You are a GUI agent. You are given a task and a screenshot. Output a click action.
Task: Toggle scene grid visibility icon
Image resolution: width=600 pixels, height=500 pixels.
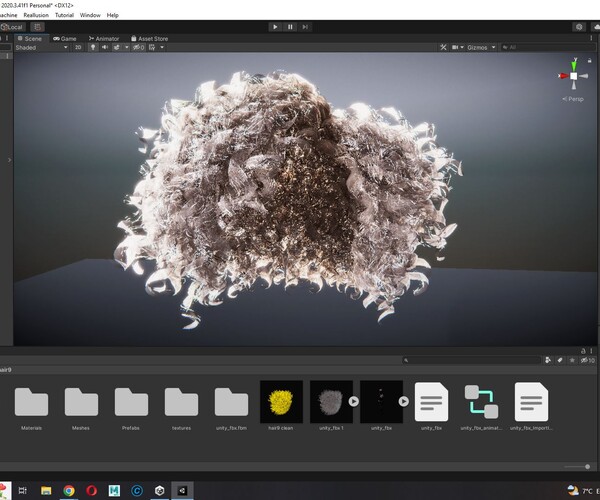pyautogui.click(x=152, y=47)
